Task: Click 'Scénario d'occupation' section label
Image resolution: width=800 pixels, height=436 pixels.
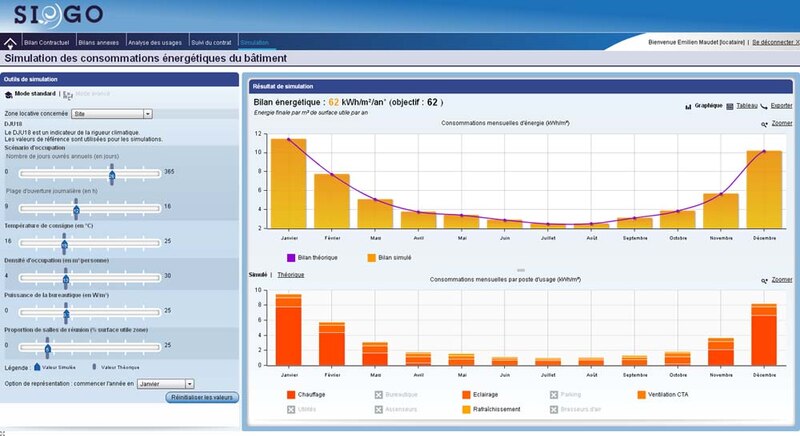Action: point(35,148)
